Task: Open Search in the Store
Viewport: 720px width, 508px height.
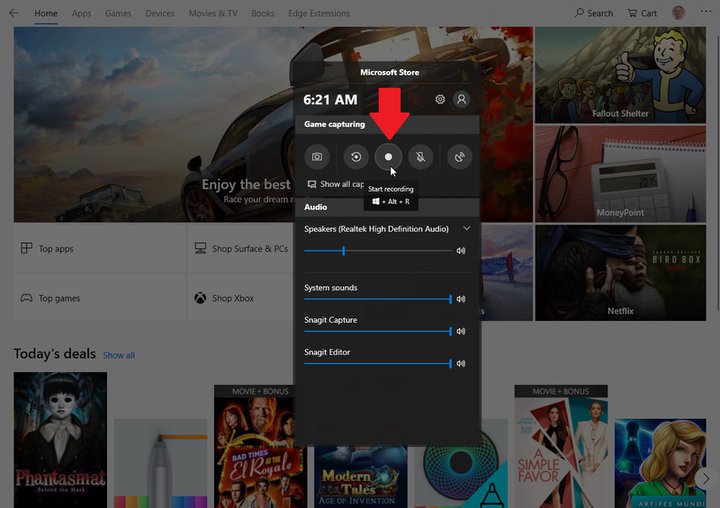Action: click(x=594, y=13)
